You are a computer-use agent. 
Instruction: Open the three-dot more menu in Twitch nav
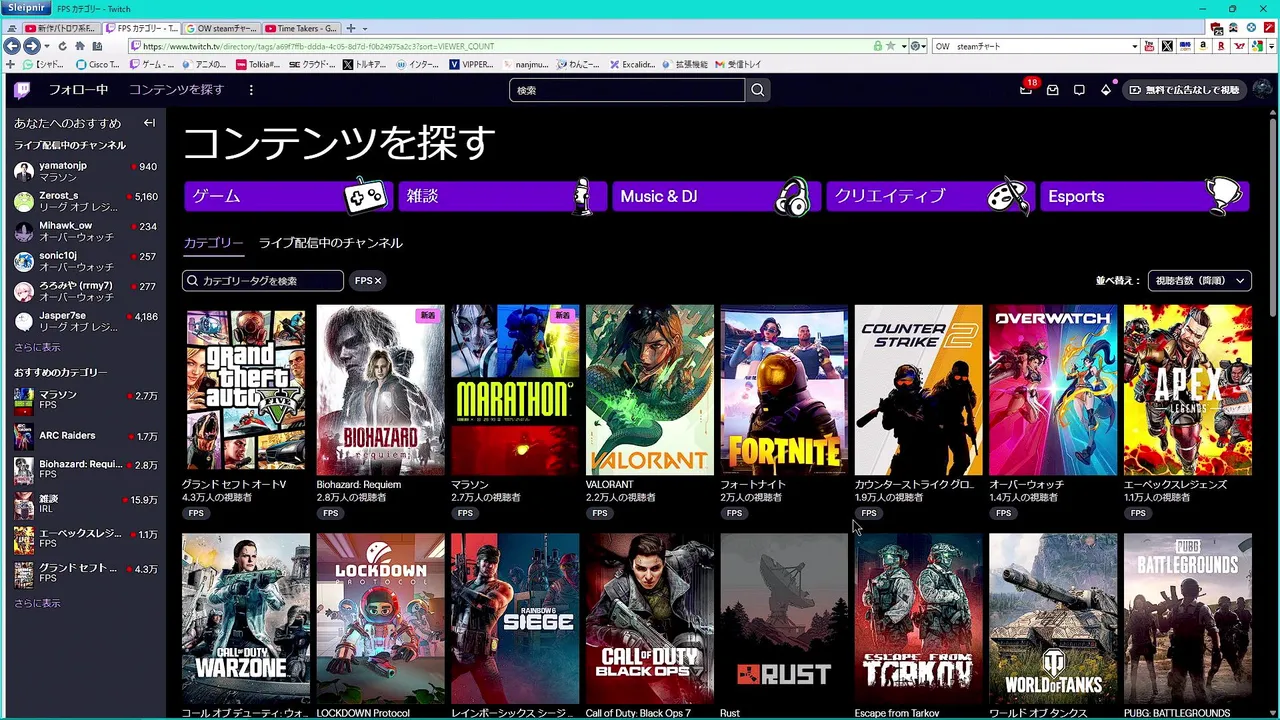tap(251, 90)
